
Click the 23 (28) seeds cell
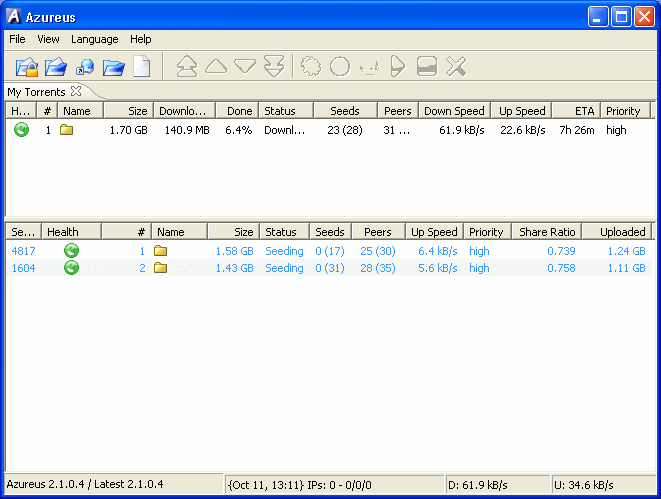click(x=345, y=130)
